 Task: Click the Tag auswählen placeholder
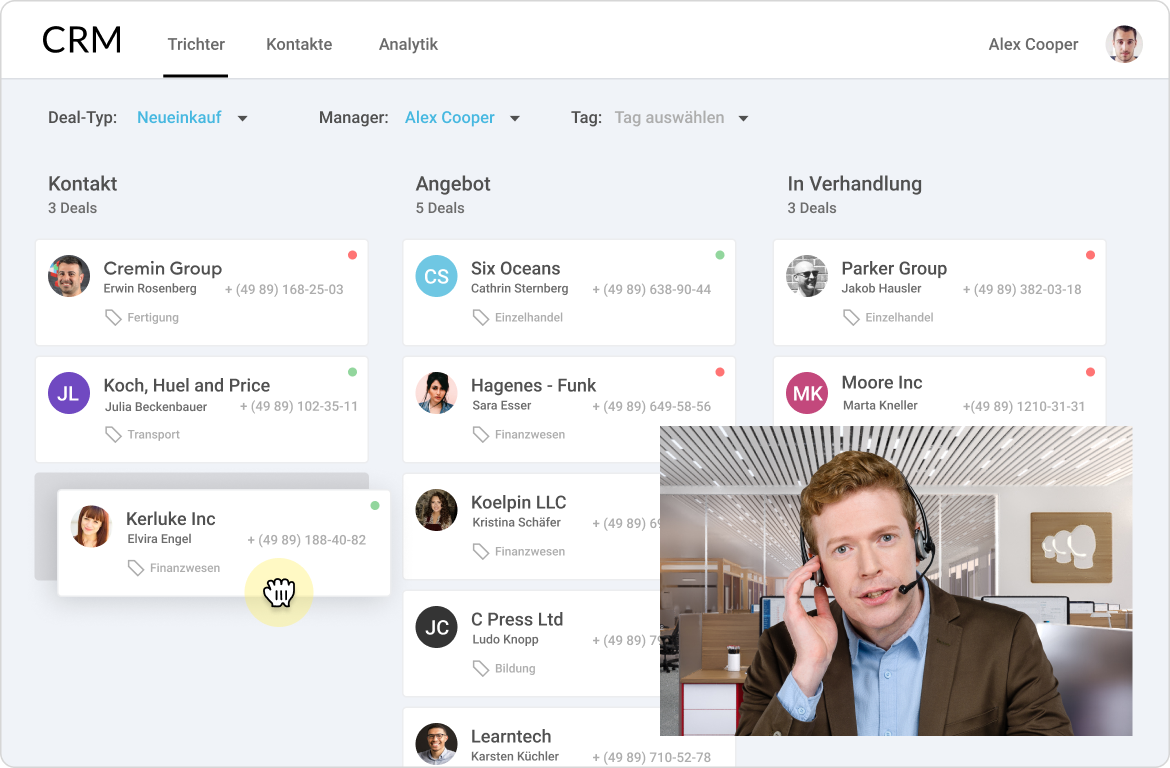pos(669,117)
